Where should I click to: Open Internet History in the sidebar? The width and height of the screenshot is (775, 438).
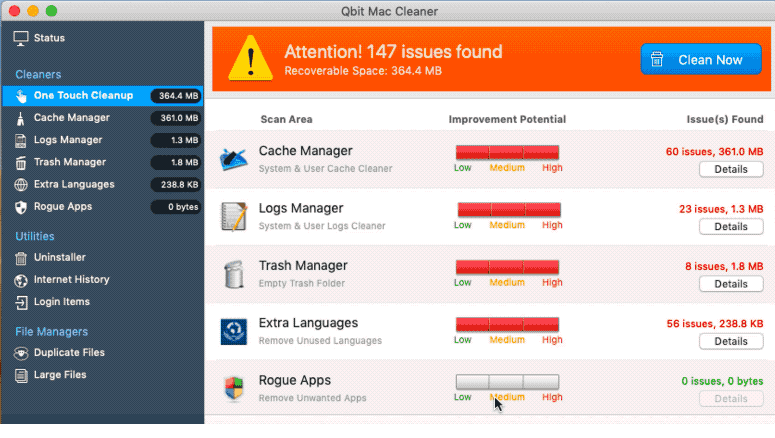click(71, 279)
